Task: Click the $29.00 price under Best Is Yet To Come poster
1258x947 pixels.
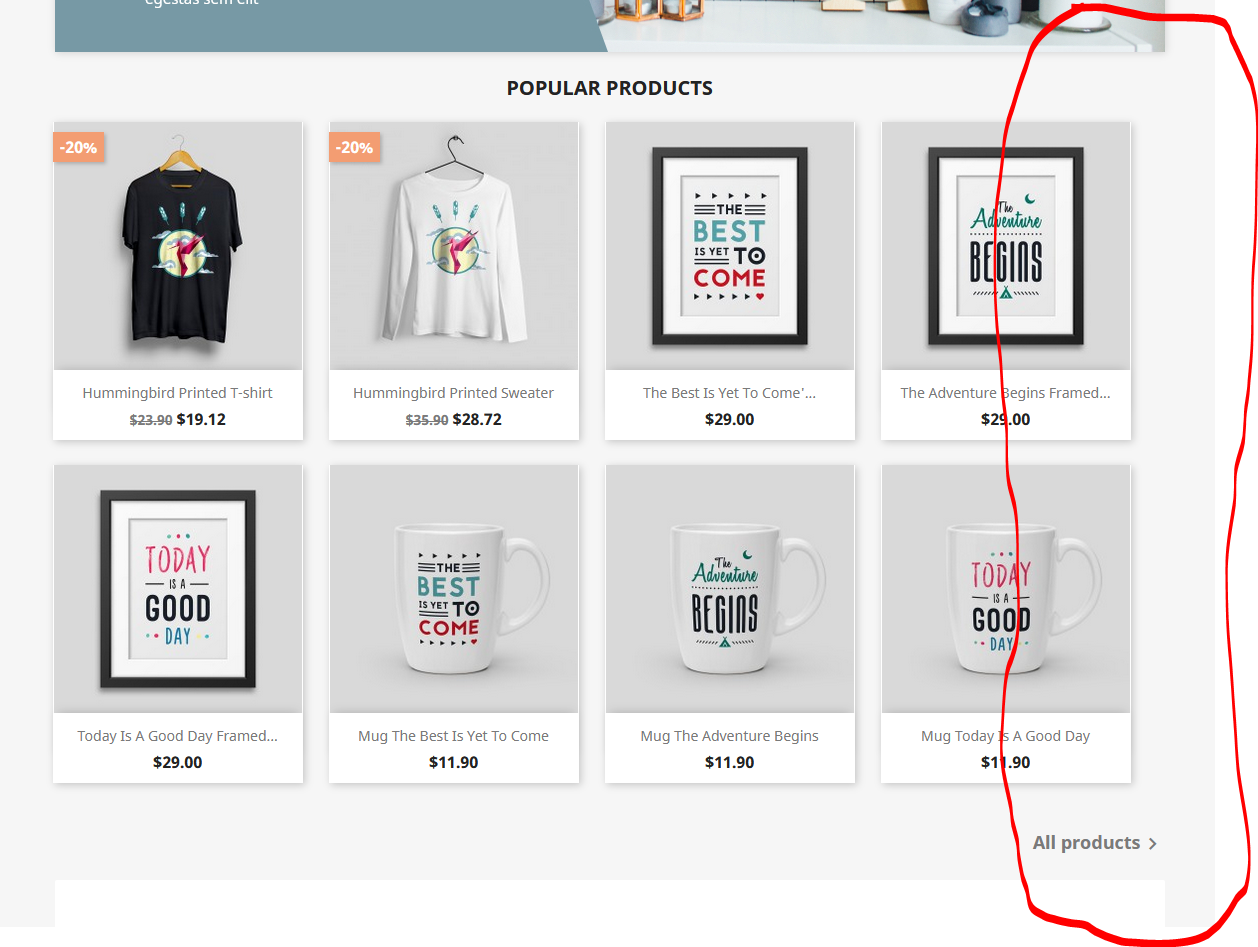Action: (730, 419)
